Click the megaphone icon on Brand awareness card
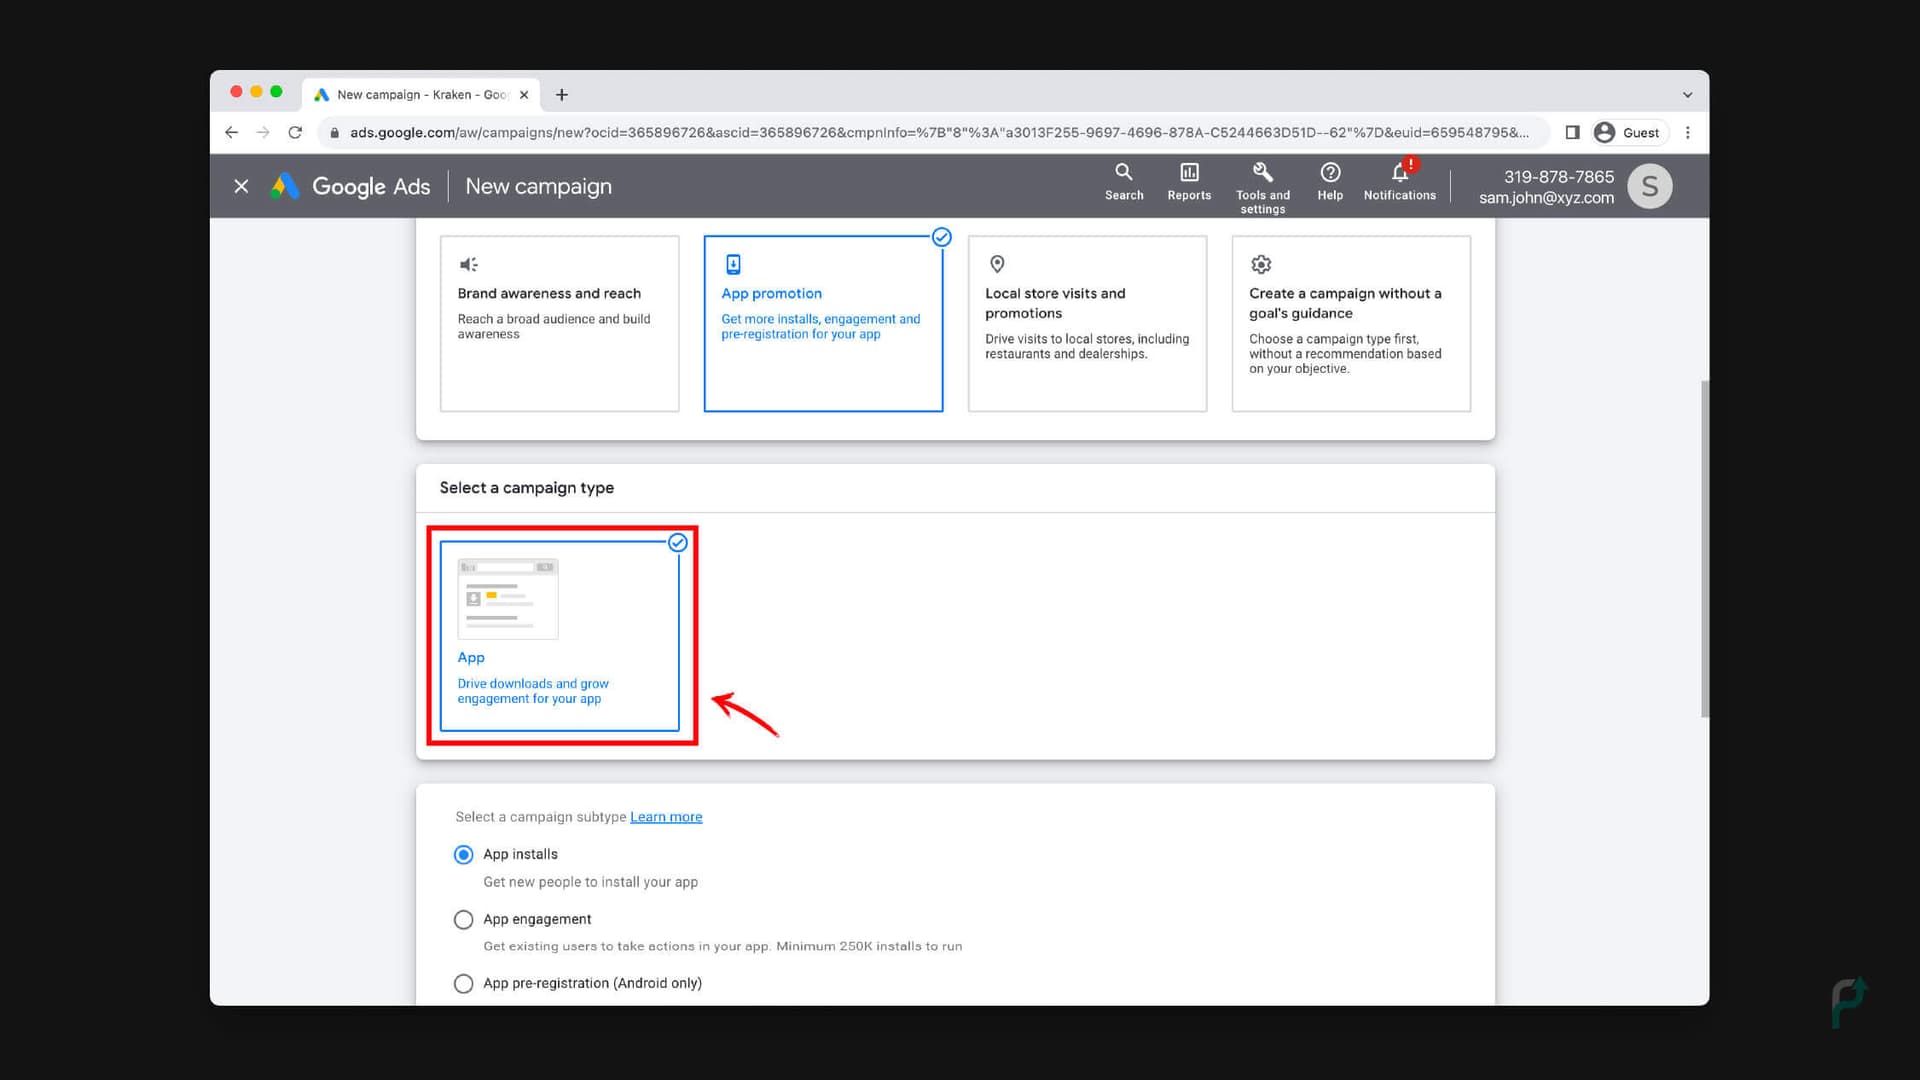This screenshot has width=1920, height=1080. tap(468, 264)
